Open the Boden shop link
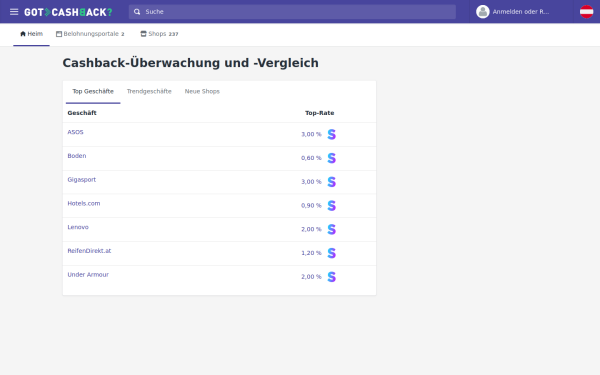600x375 pixels. pos(77,156)
